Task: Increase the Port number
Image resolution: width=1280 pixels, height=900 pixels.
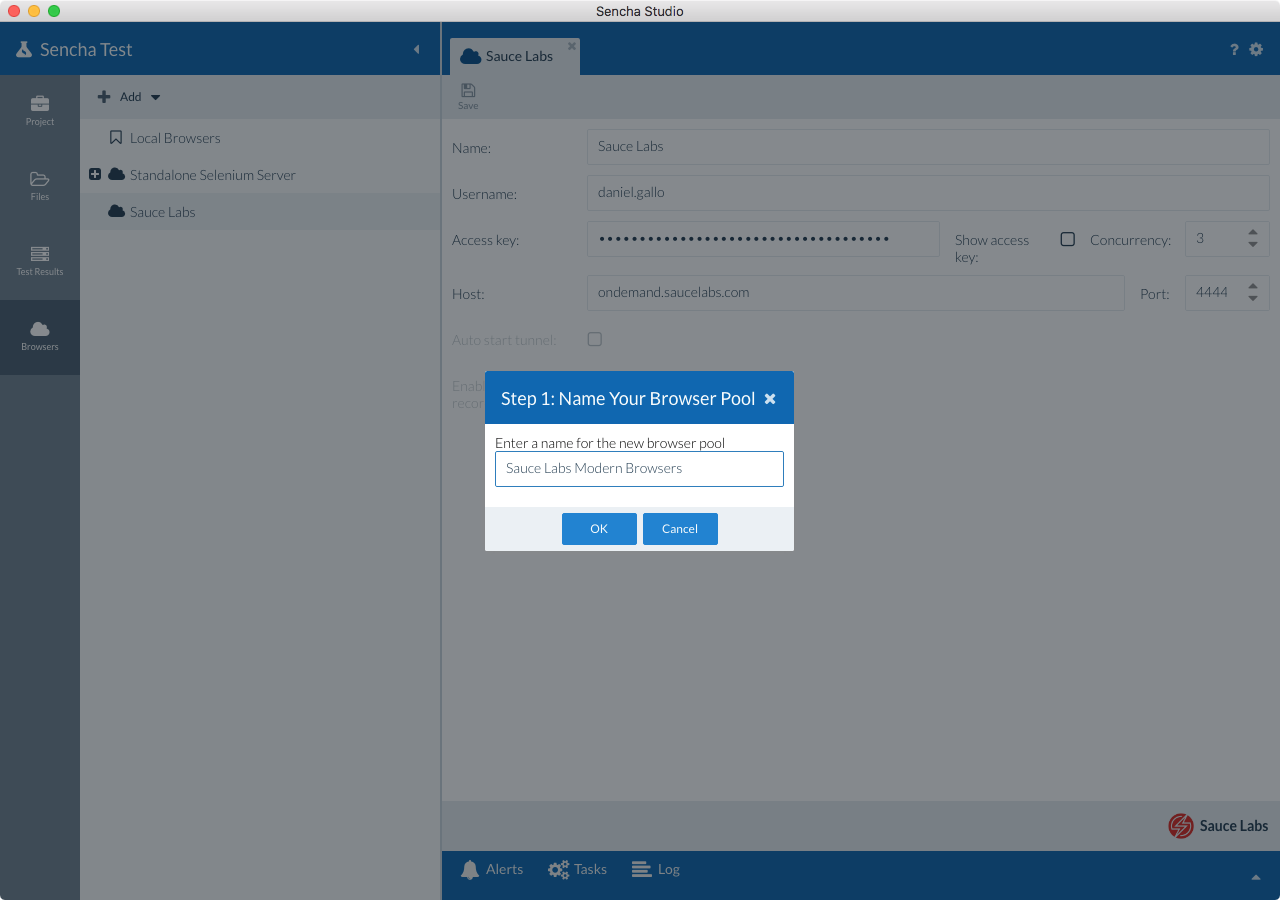Action: (x=1253, y=287)
